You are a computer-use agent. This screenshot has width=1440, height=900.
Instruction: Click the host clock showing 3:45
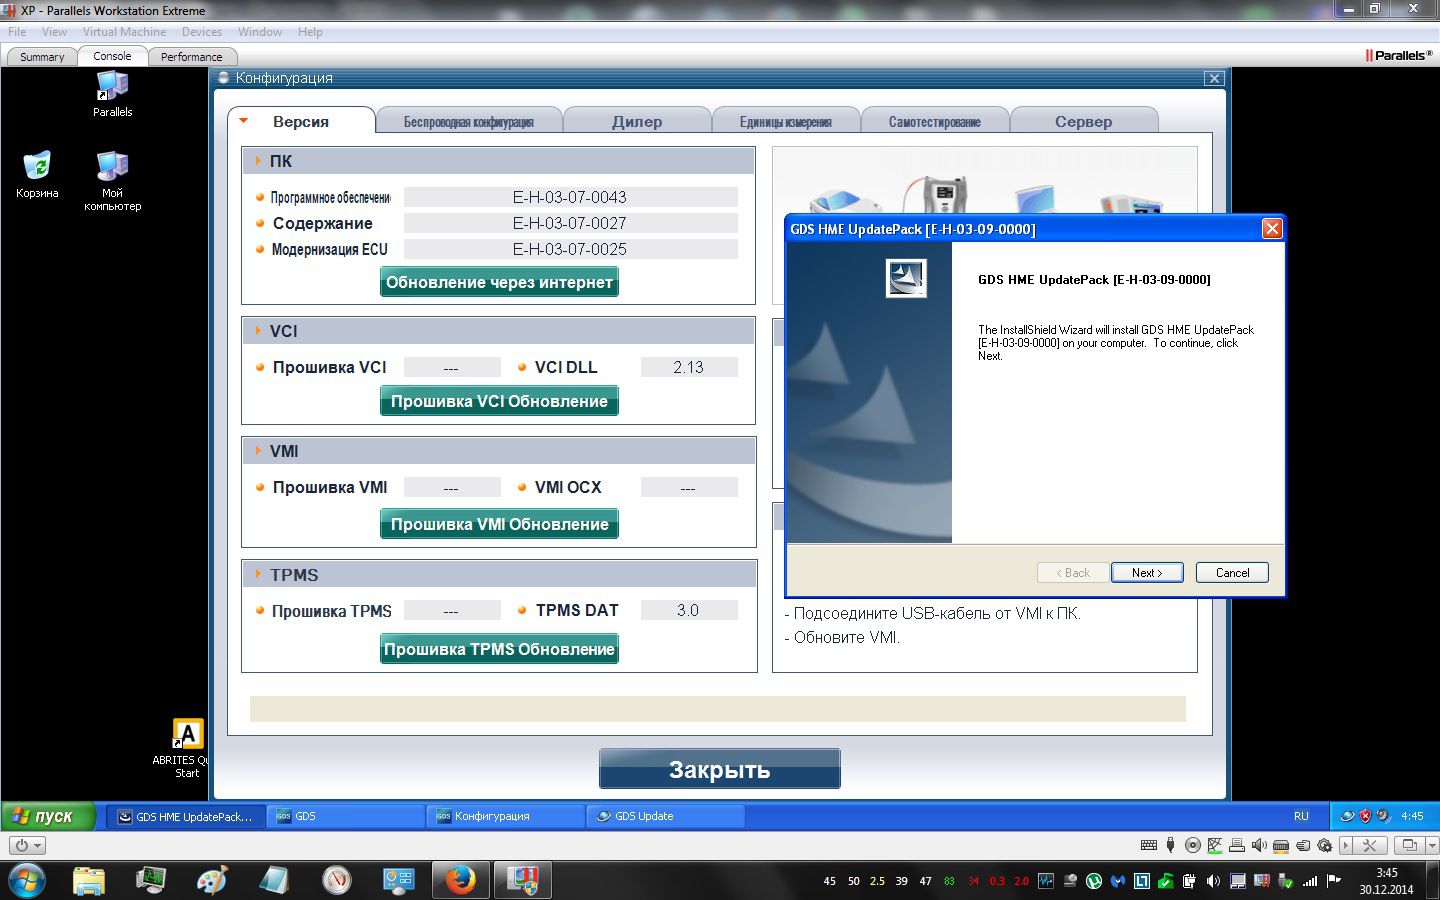[x=1386, y=873]
